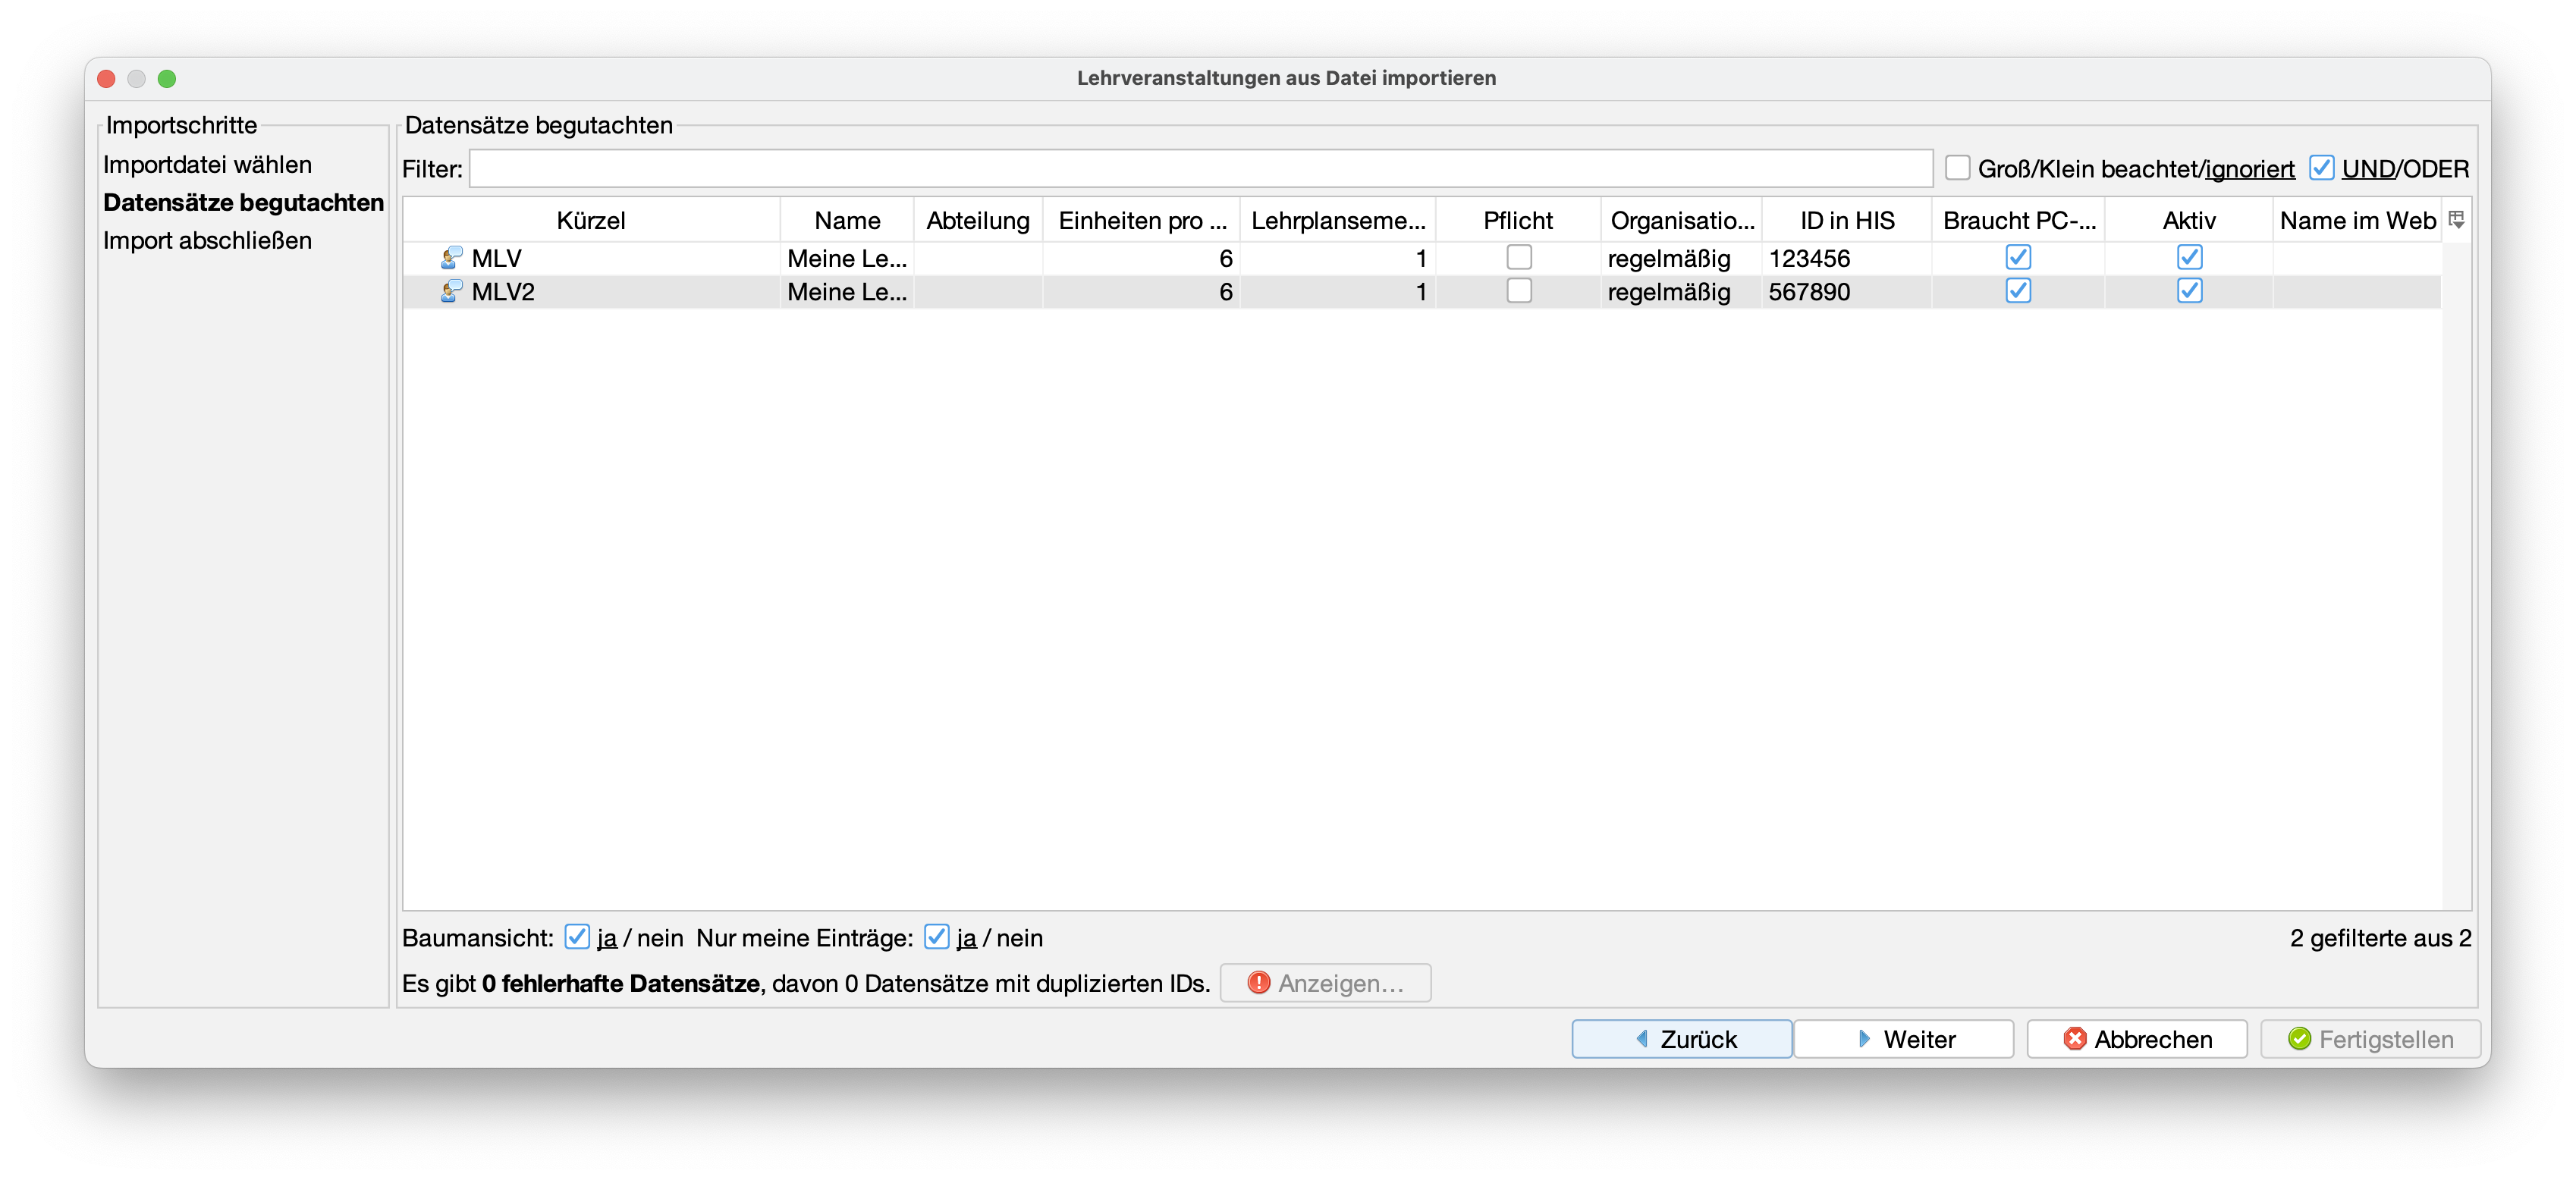Screen dimensions: 2576x1180
Task: Toggle the Pflicht checkbox for MLV
Action: [1518, 257]
